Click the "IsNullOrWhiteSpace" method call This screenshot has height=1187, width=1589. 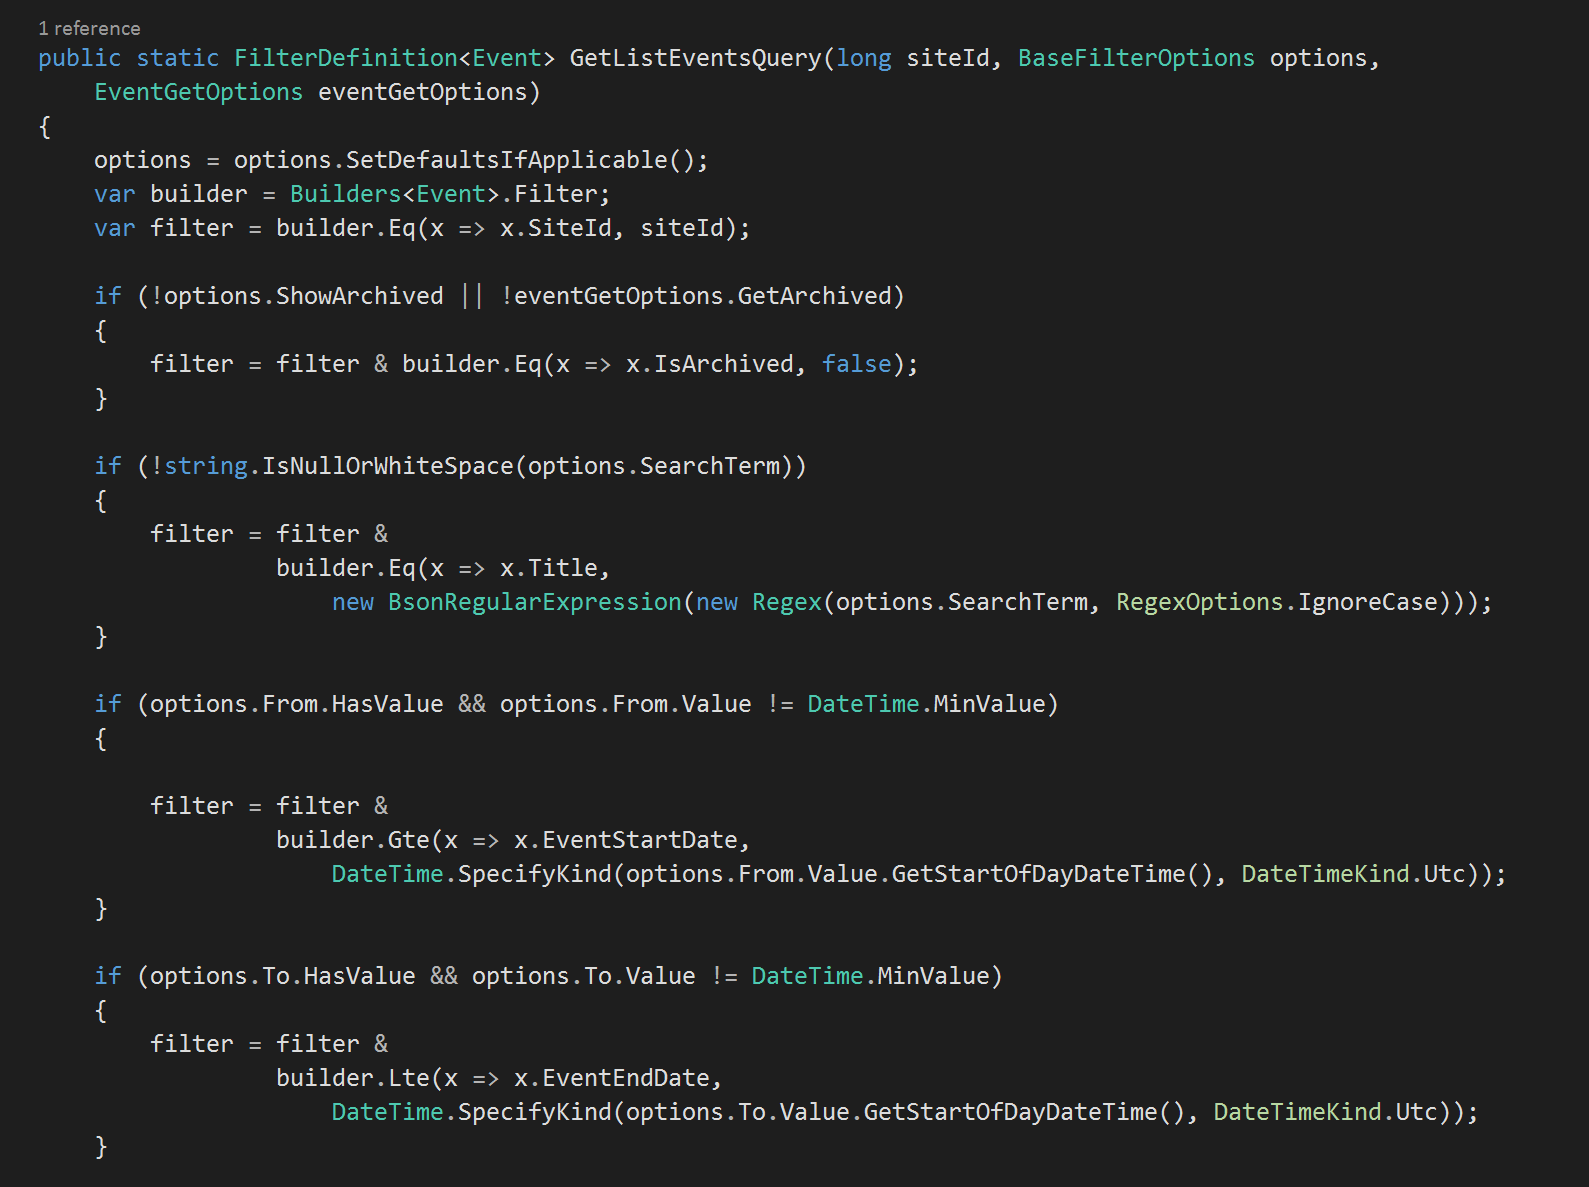click(388, 466)
